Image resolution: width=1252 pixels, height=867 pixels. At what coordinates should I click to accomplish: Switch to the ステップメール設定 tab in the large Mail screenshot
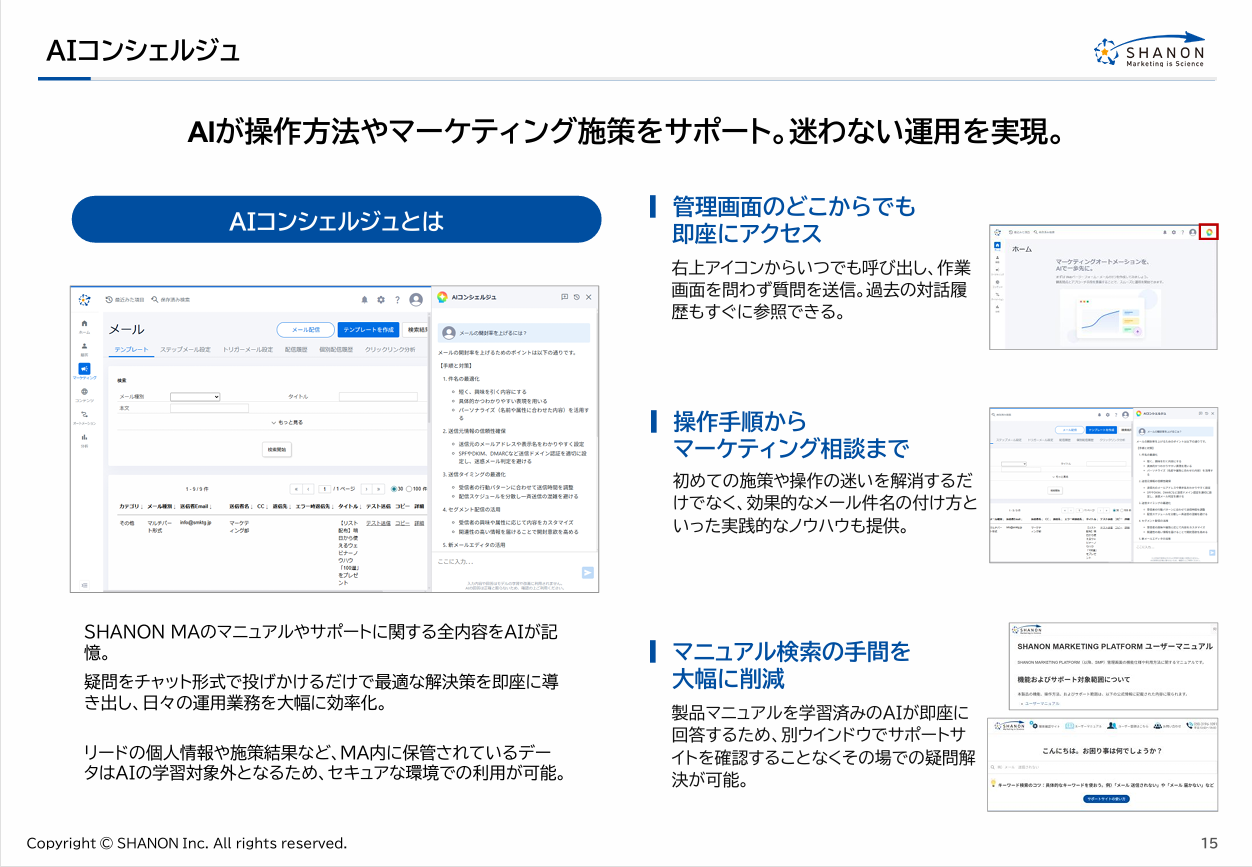(185, 349)
